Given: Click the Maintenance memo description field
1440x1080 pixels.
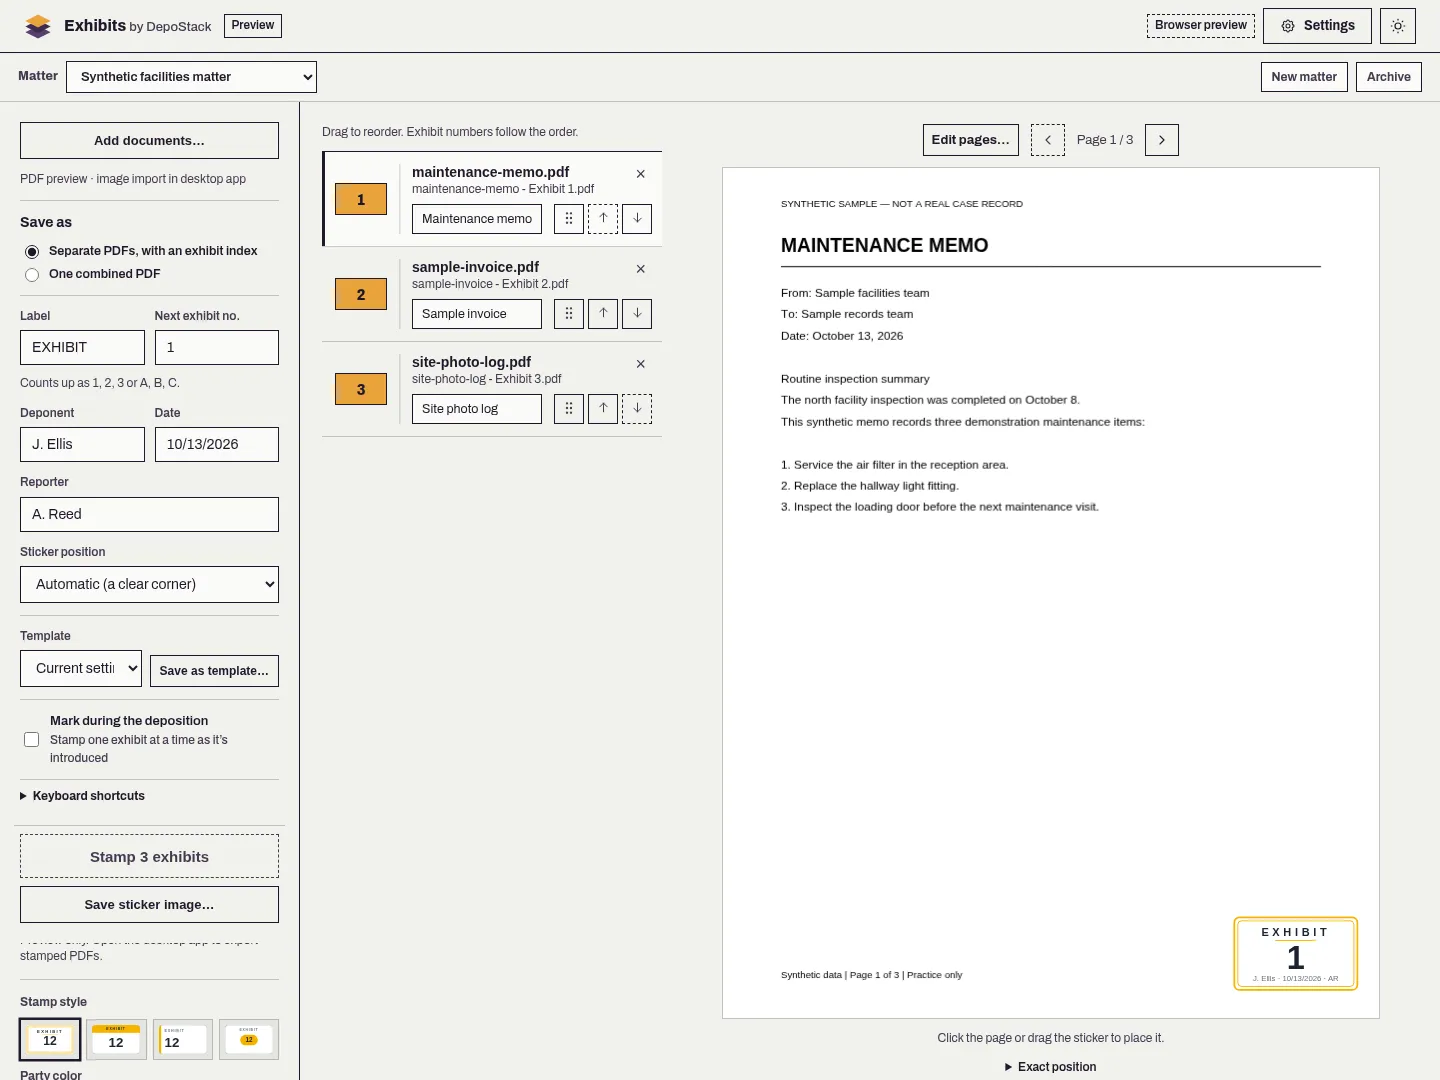Looking at the screenshot, I should [x=477, y=219].
